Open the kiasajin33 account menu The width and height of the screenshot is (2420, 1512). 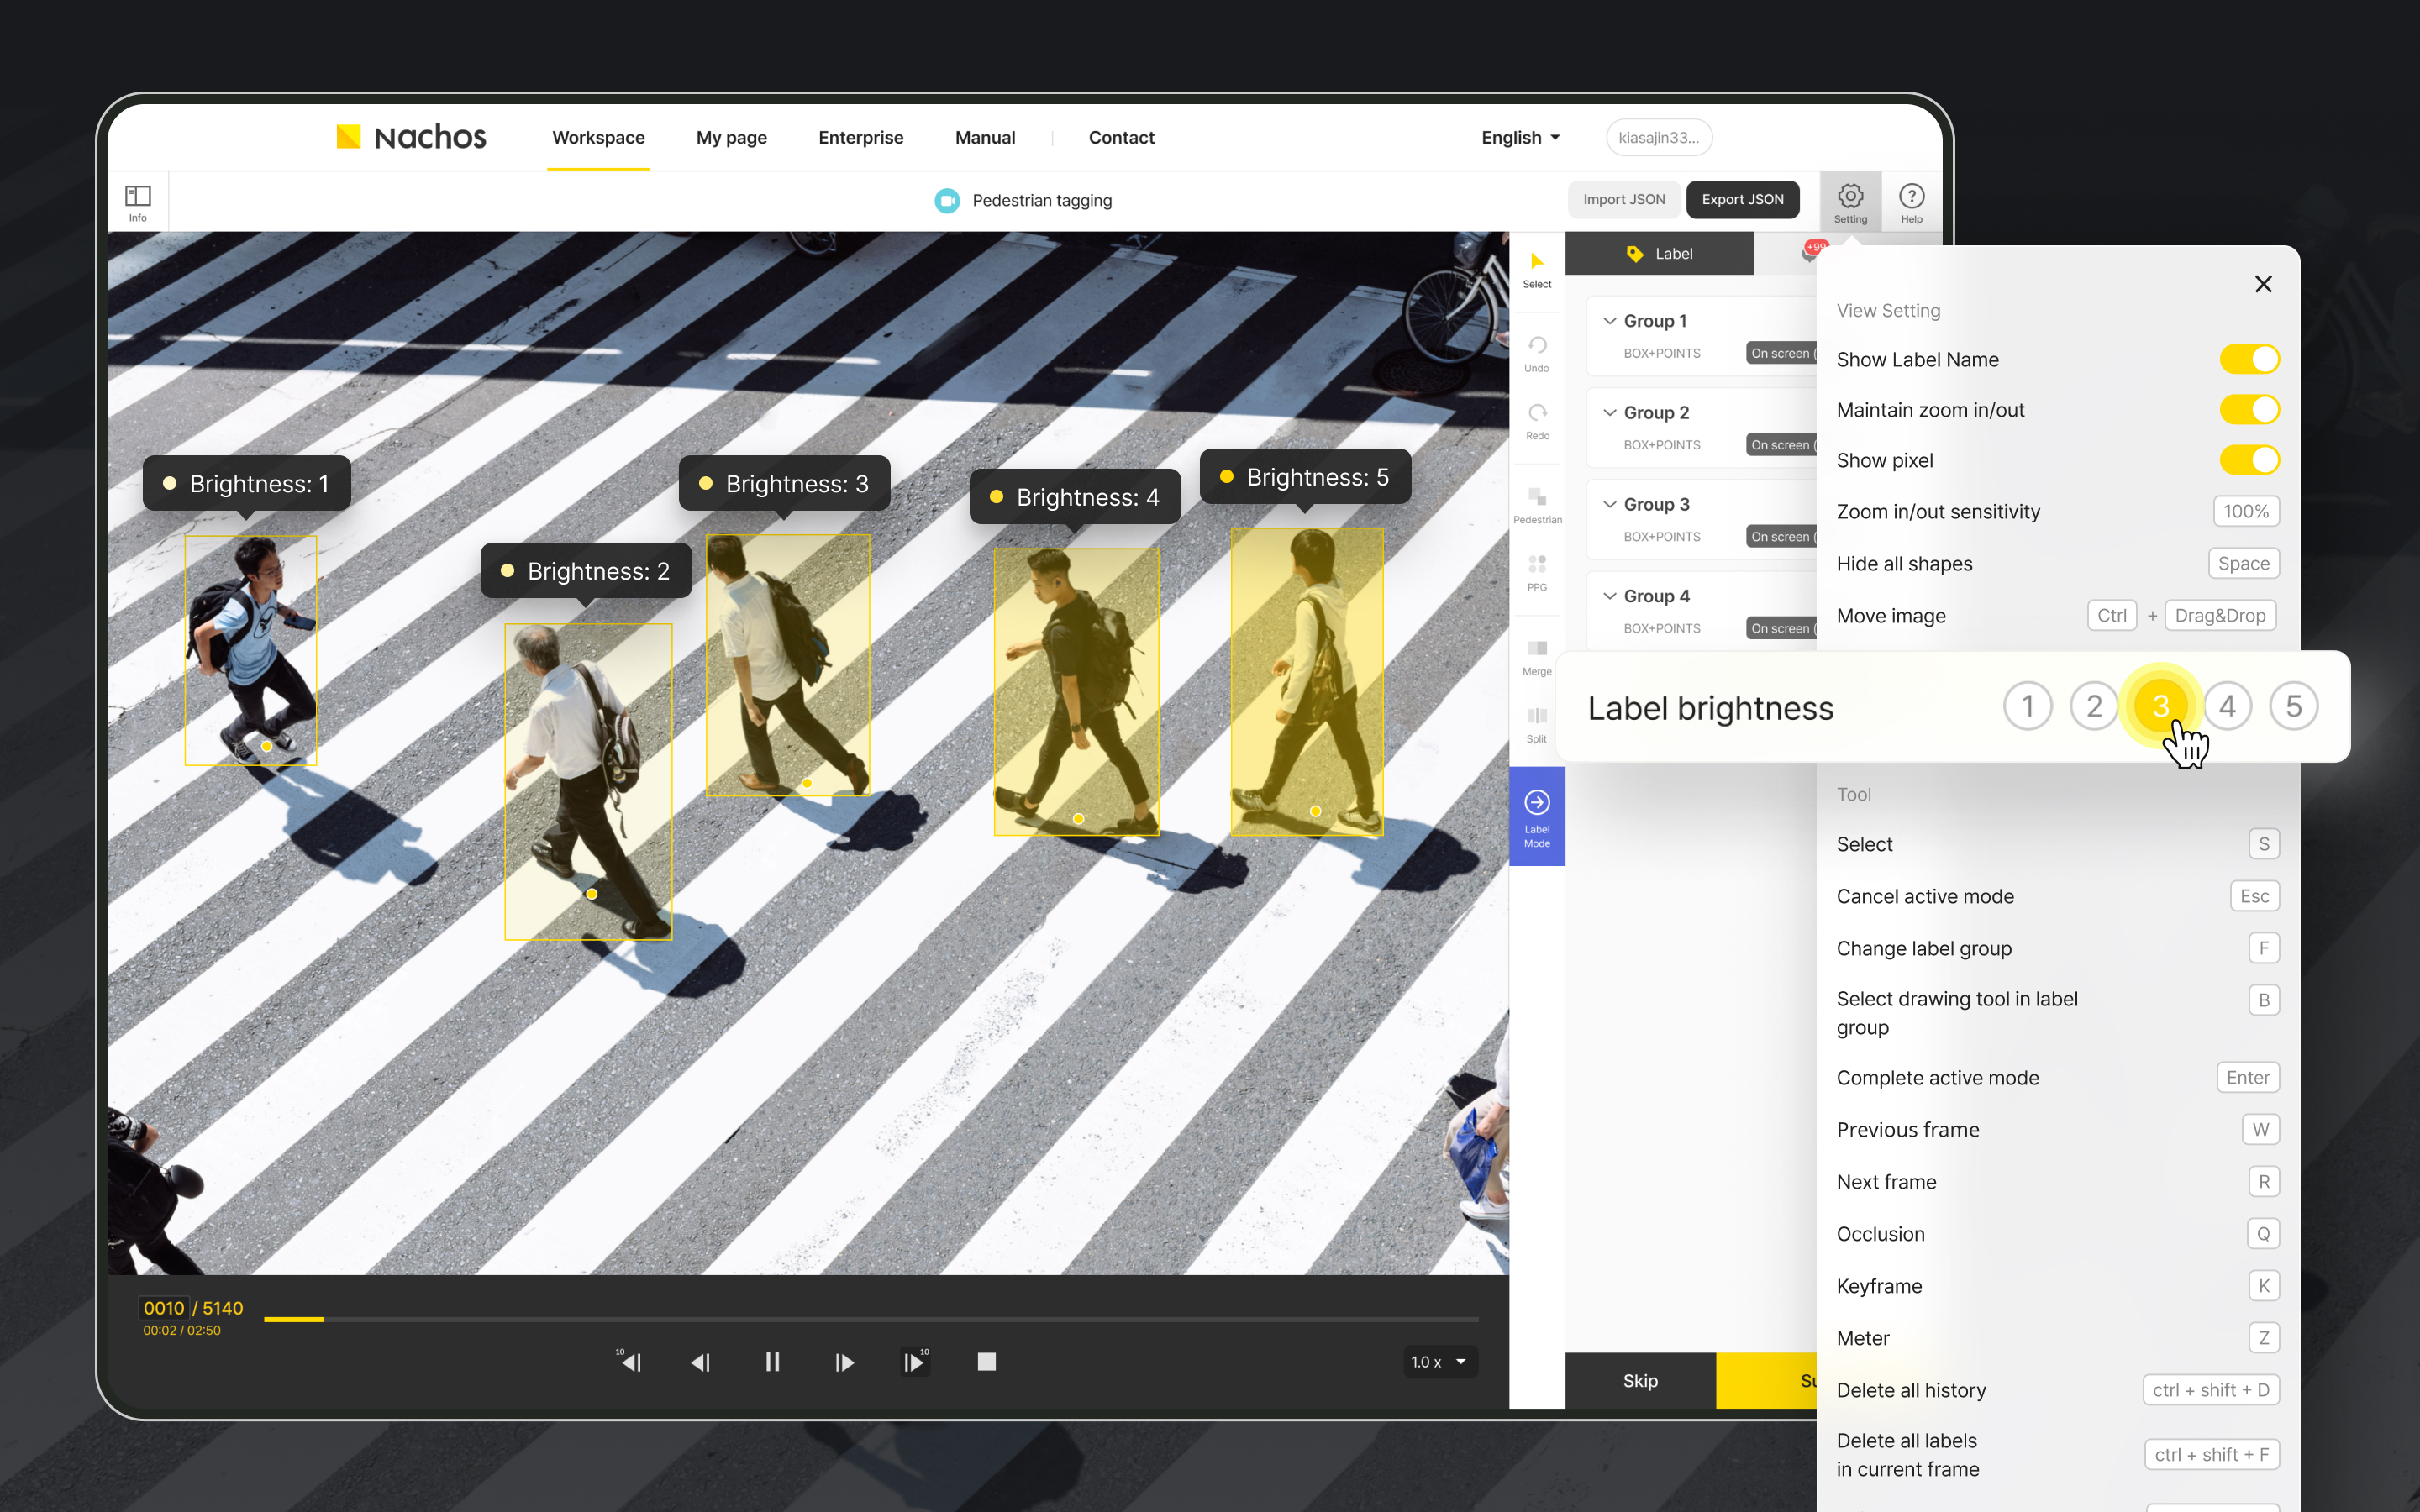pos(1658,137)
